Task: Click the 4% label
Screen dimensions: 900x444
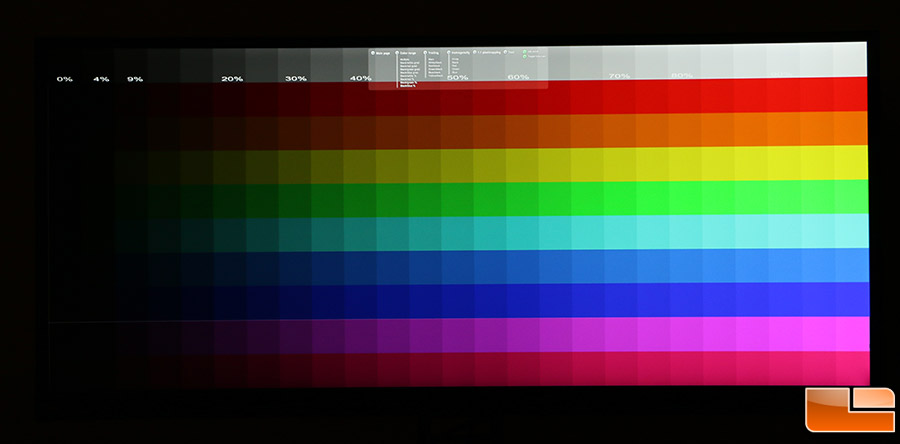Action: (x=101, y=79)
